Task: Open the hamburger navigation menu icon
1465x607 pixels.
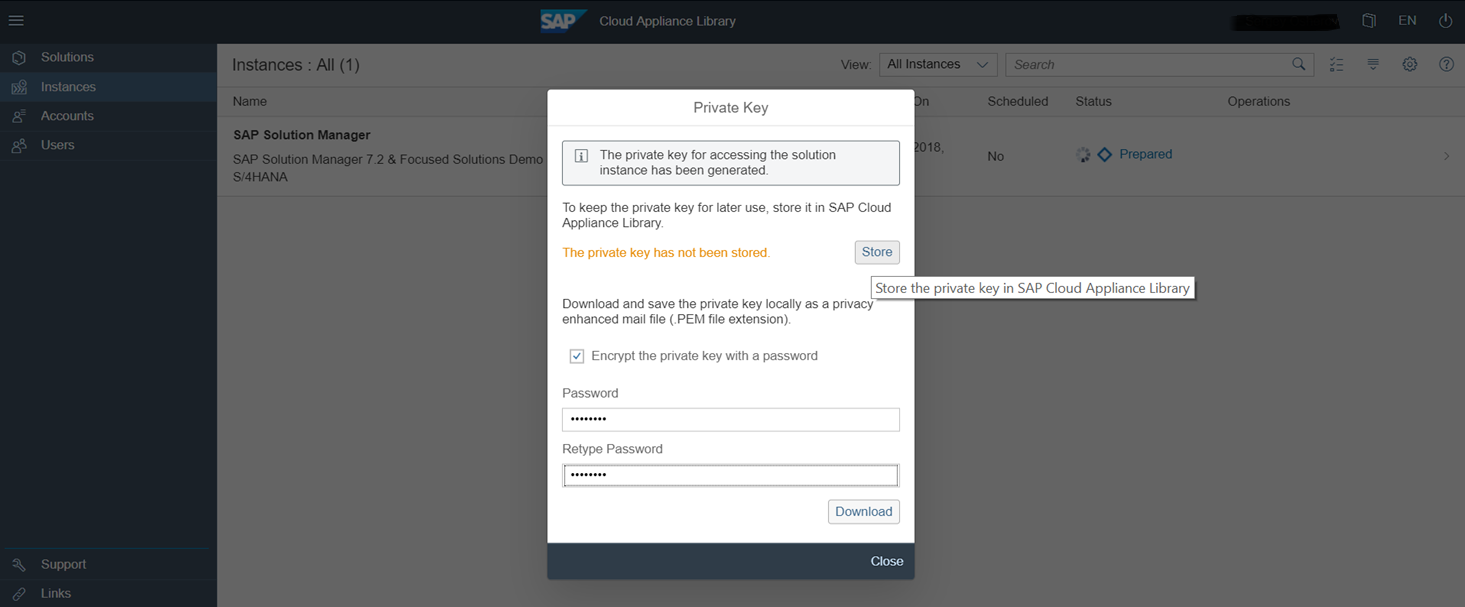Action: point(16,20)
